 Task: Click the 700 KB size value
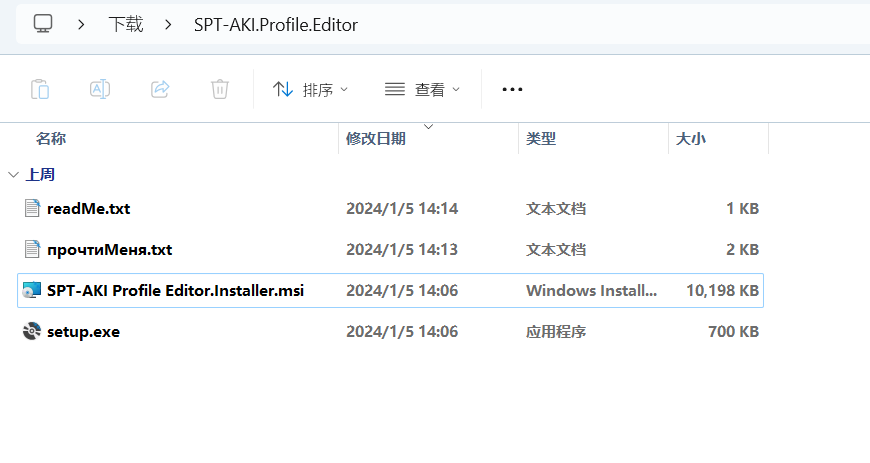pos(734,332)
